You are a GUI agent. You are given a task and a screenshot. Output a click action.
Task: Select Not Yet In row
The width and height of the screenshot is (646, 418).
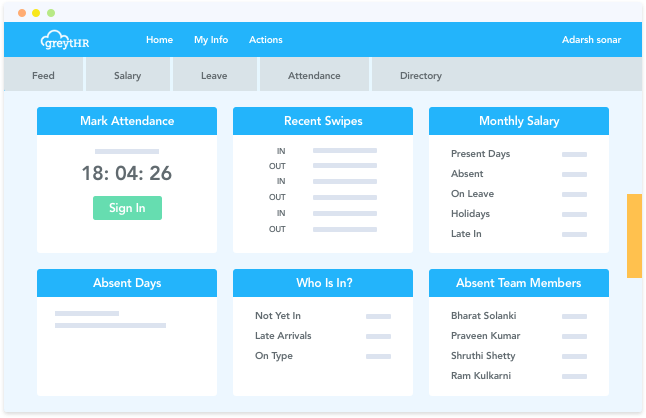pyautogui.click(x=278, y=316)
